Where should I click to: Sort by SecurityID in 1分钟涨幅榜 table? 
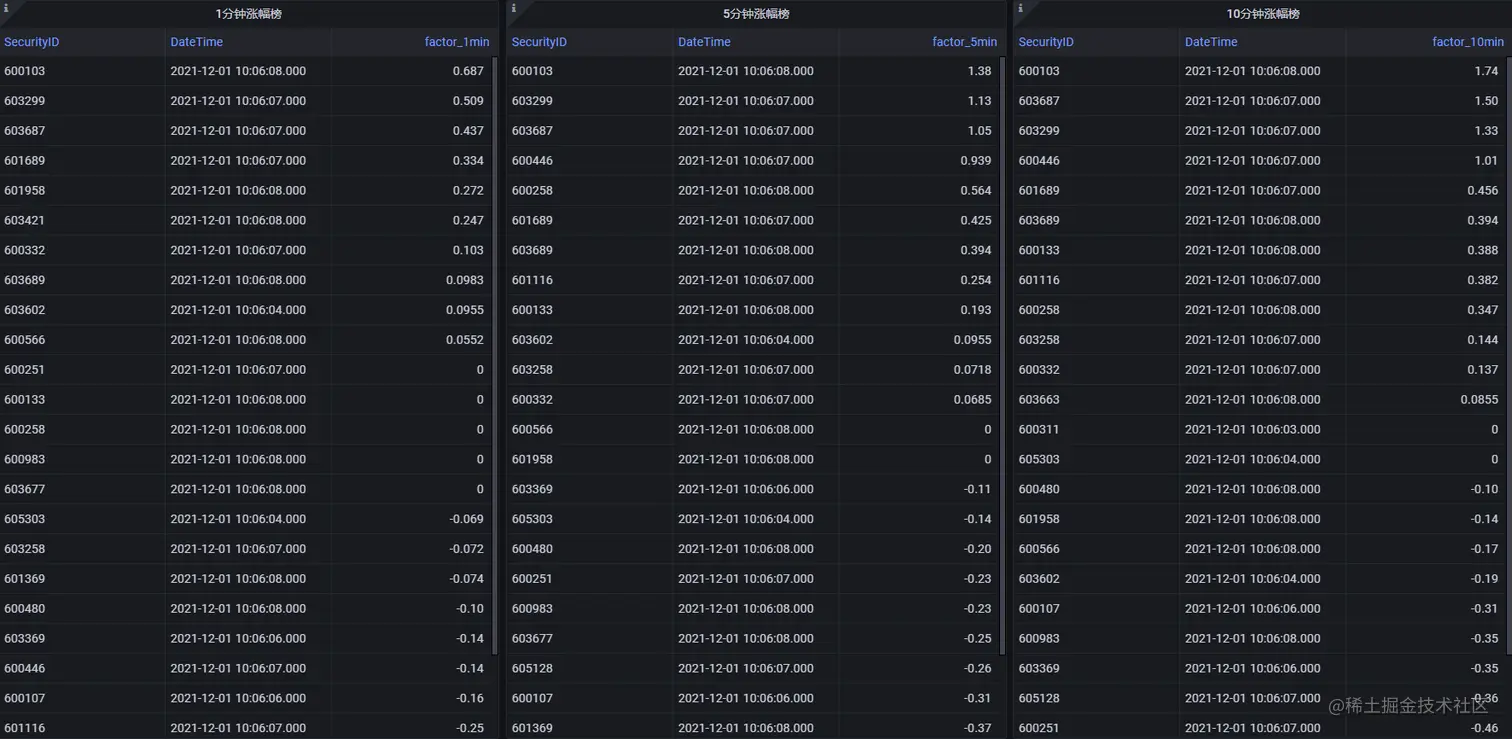pyautogui.click(x=32, y=42)
